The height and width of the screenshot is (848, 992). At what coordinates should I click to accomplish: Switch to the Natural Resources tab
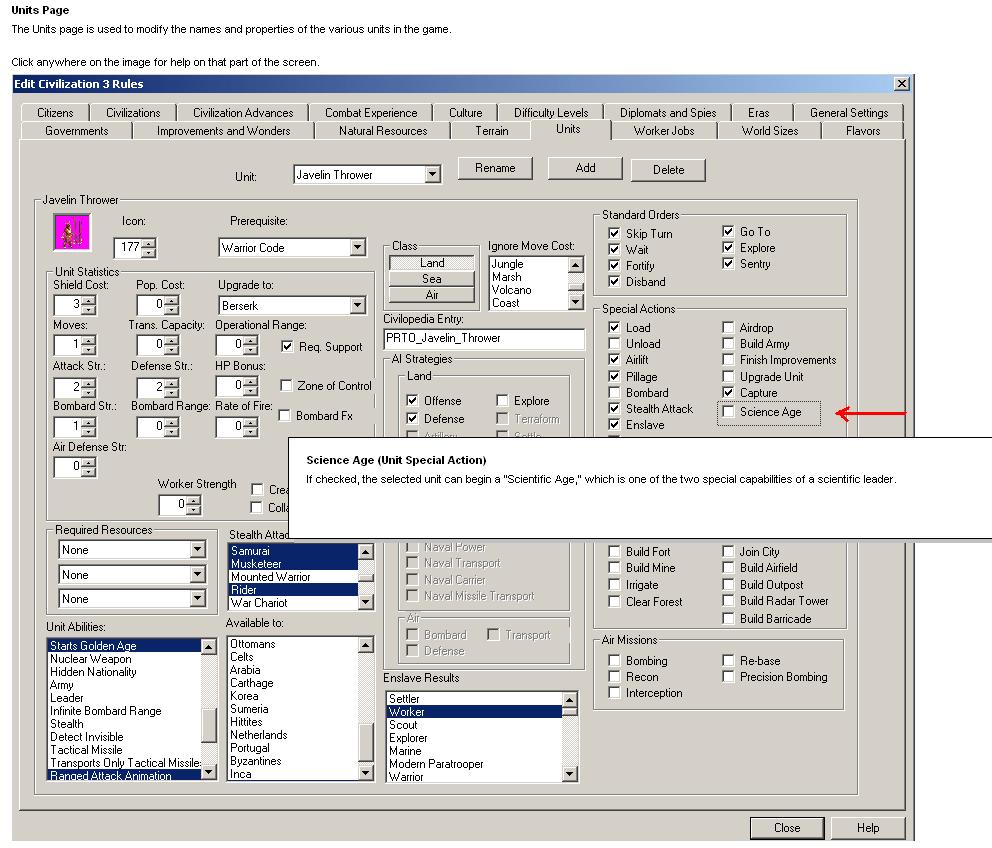[383, 130]
